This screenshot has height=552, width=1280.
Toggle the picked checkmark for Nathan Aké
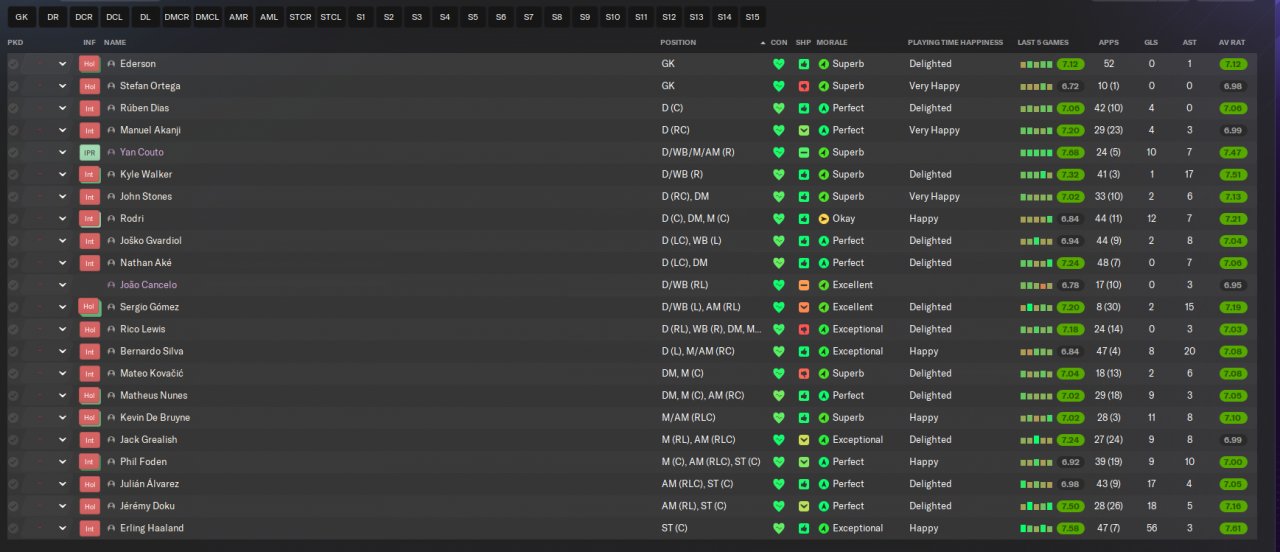pos(13,263)
